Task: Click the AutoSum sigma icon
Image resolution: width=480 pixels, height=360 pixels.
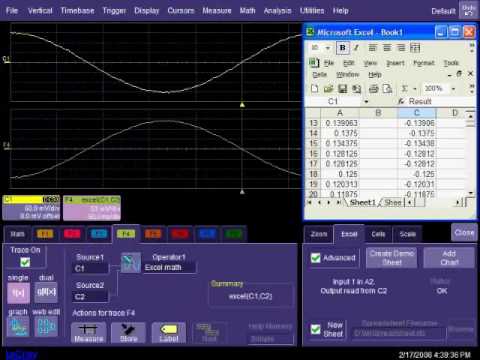Action: coord(404,89)
